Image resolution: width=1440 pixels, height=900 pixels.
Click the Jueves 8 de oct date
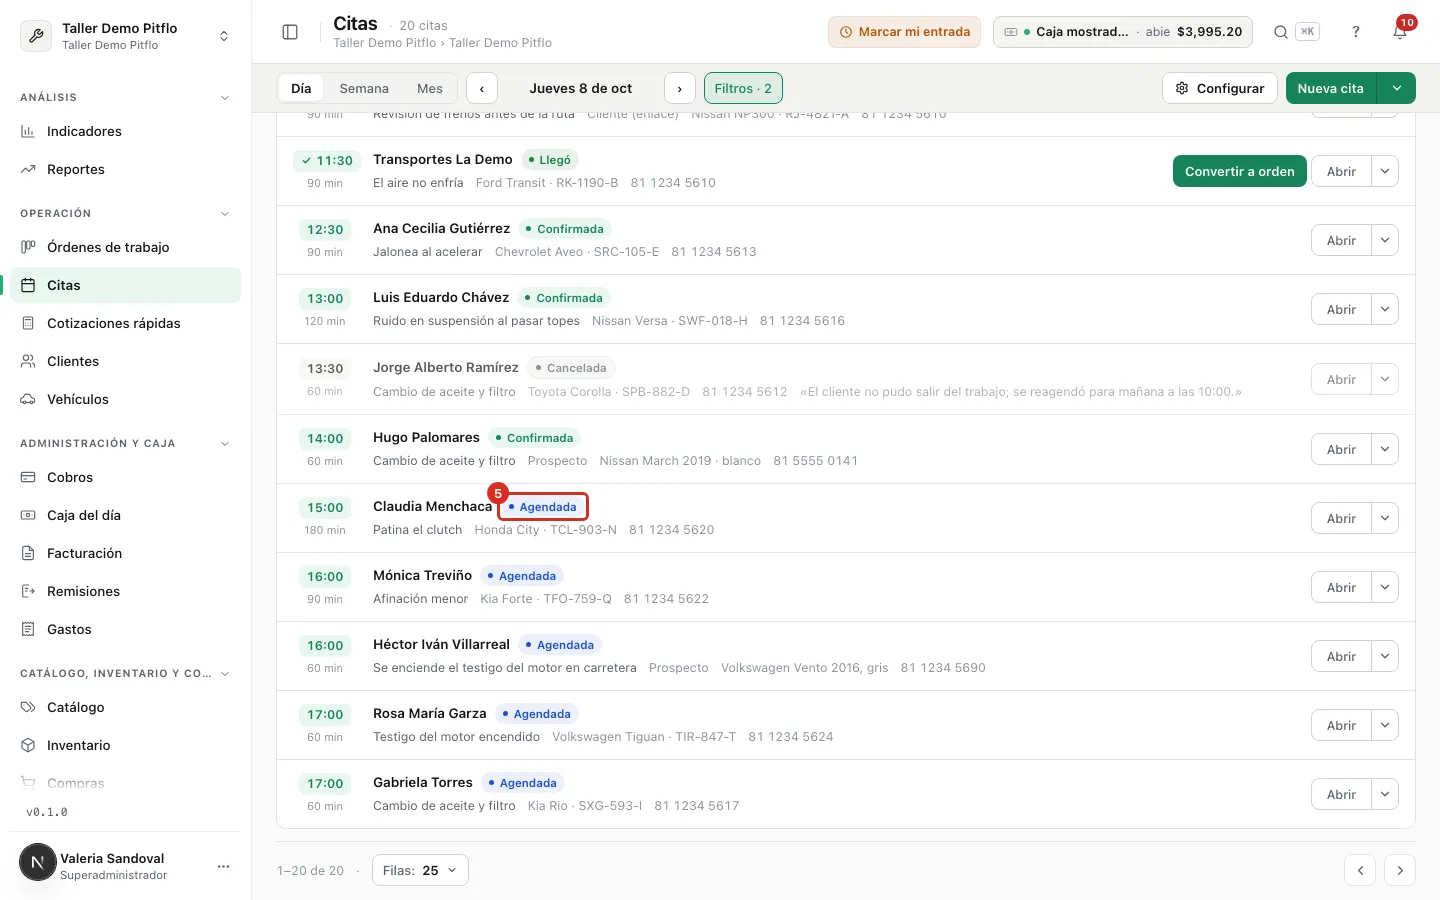click(x=581, y=88)
